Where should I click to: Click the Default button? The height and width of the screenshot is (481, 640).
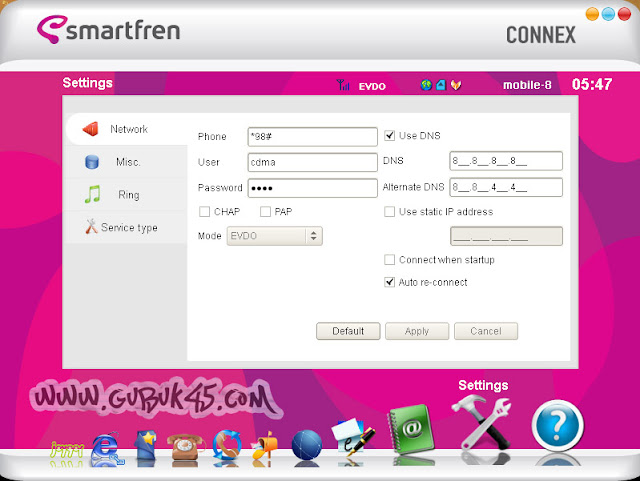click(348, 331)
